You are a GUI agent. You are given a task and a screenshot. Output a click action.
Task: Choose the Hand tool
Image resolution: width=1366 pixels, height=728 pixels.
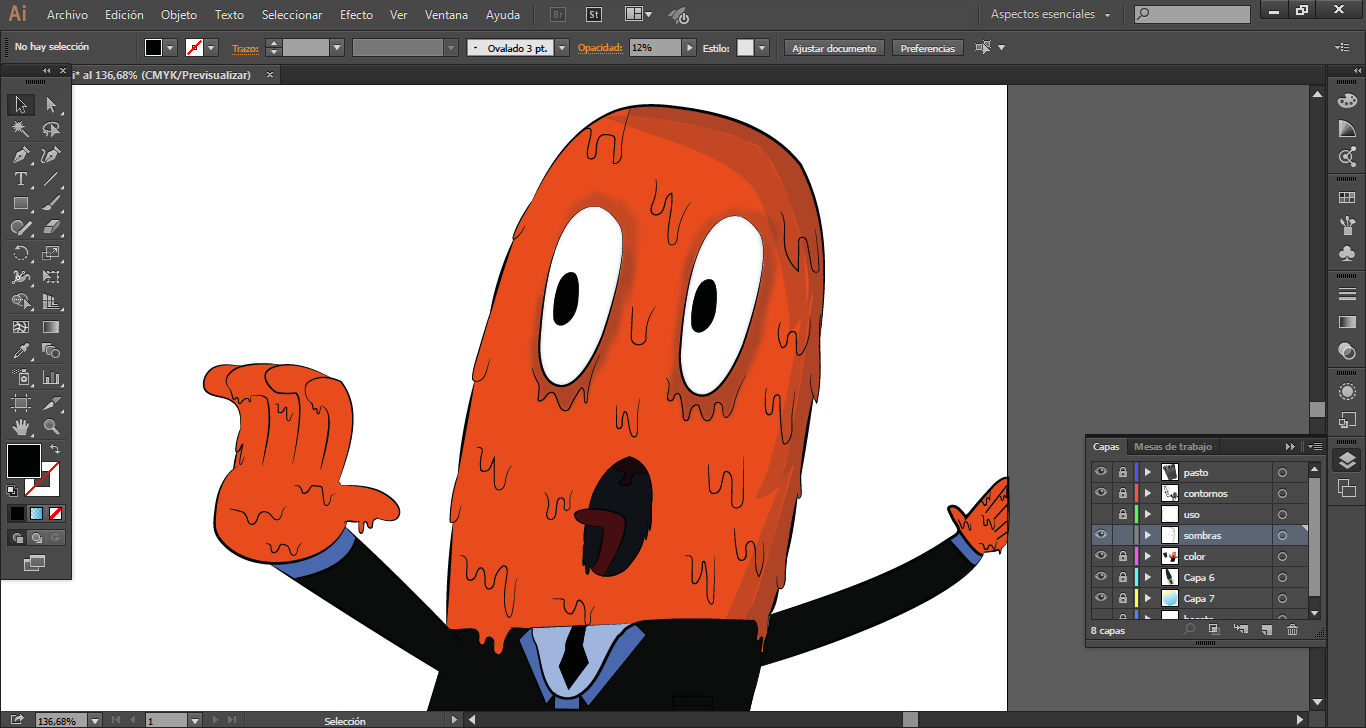click(x=20, y=427)
